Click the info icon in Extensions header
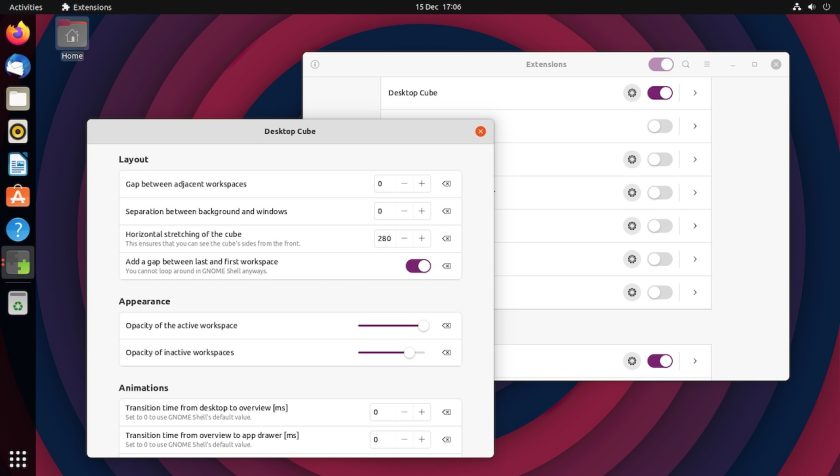 pyautogui.click(x=315, y=64)
